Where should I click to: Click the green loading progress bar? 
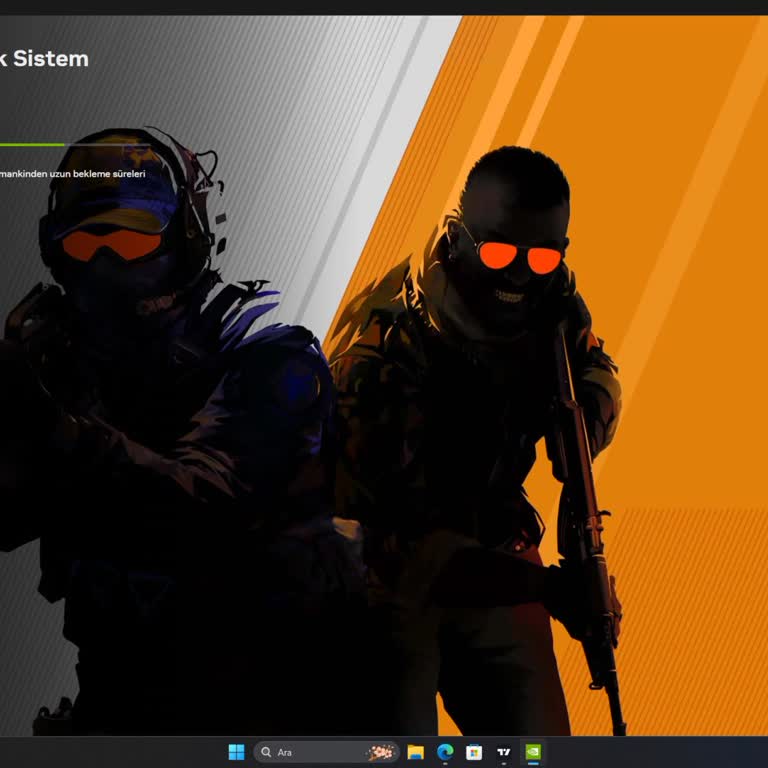(32, 144)
